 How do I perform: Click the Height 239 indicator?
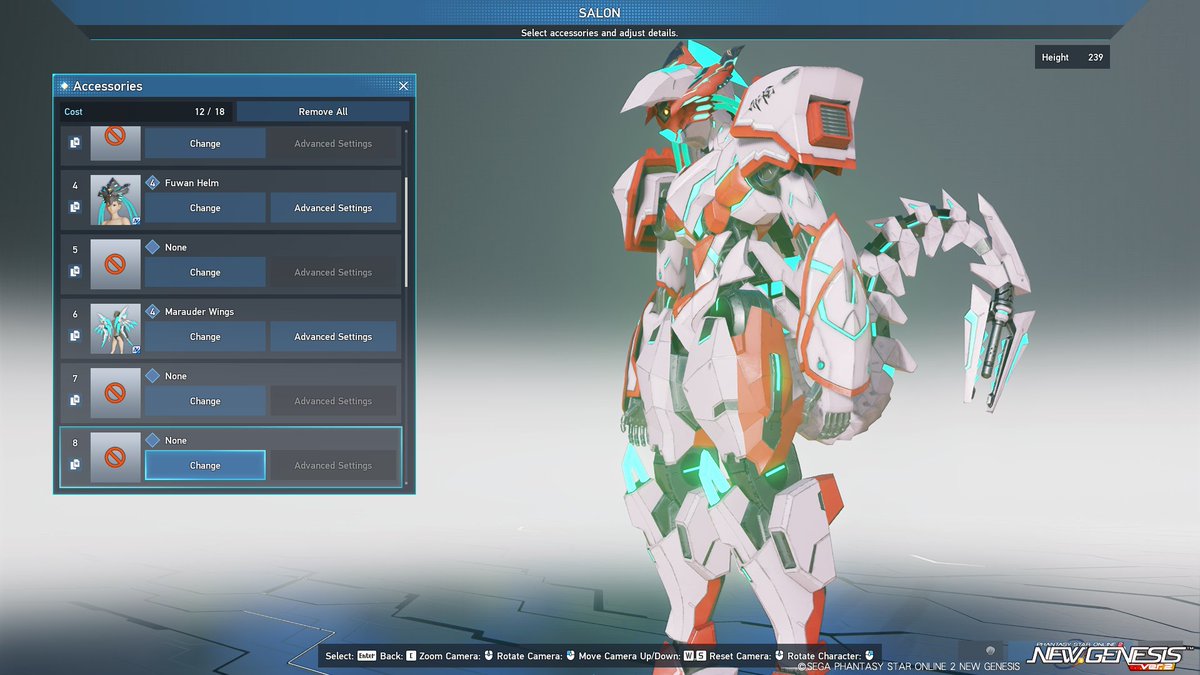point(1072,57)
